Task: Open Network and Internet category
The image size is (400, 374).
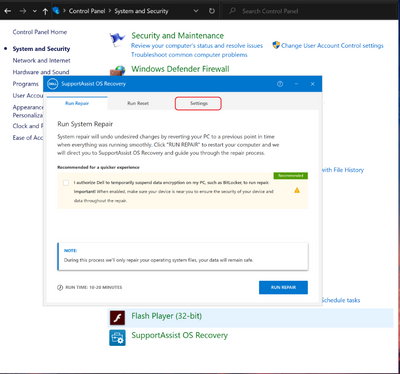Action: point(41,60)
